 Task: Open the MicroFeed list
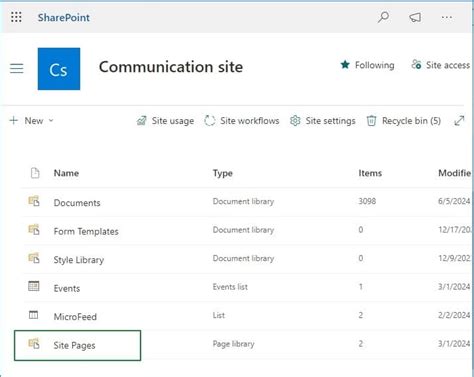tap(75, 317)
